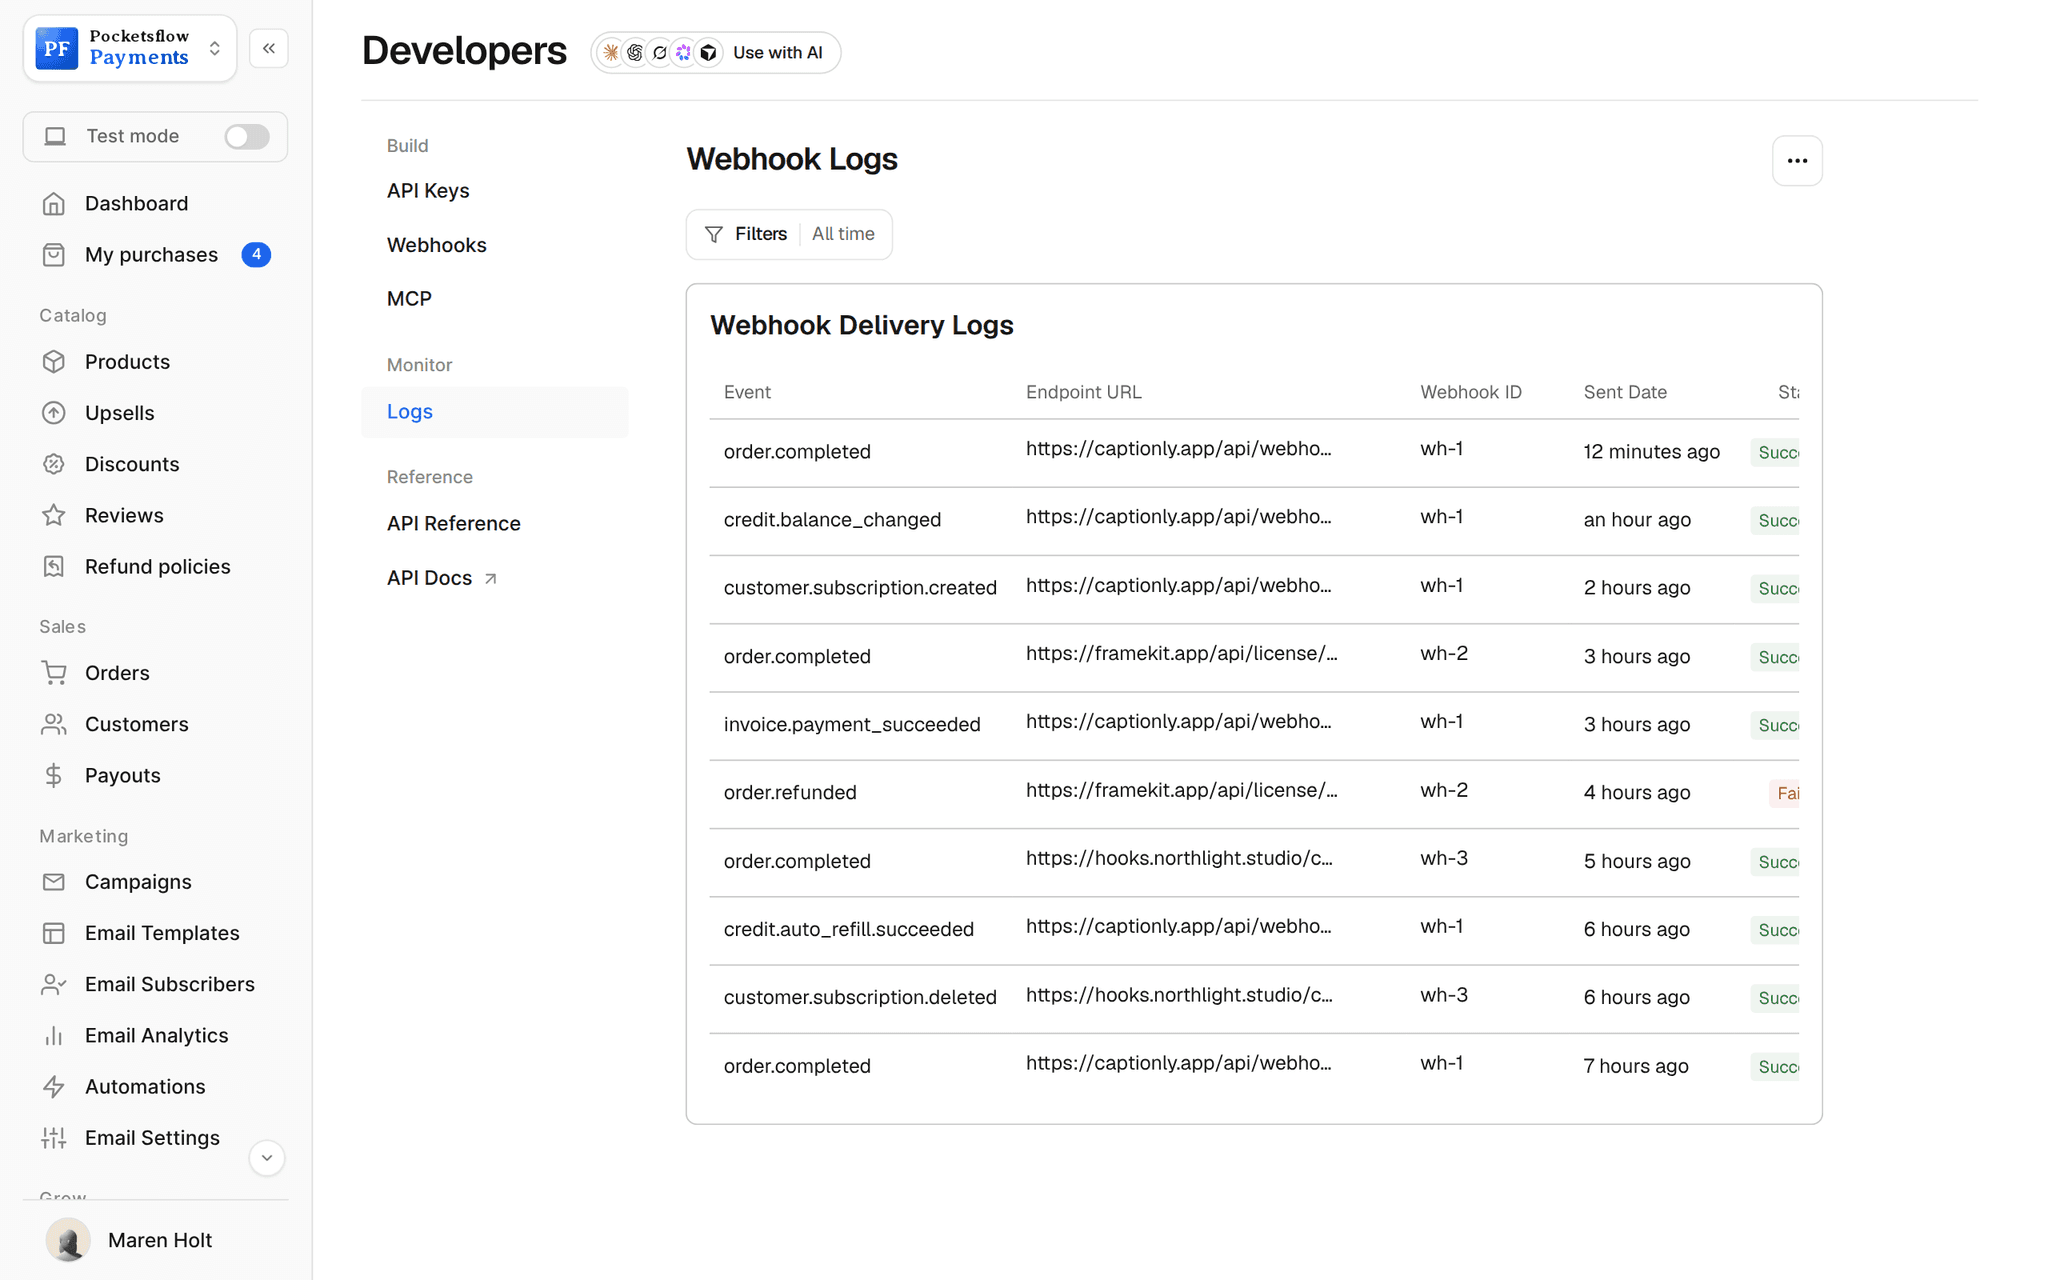Click the Campaigns envelope icon
2048x1280 pixels.
[x=54, y=882]
